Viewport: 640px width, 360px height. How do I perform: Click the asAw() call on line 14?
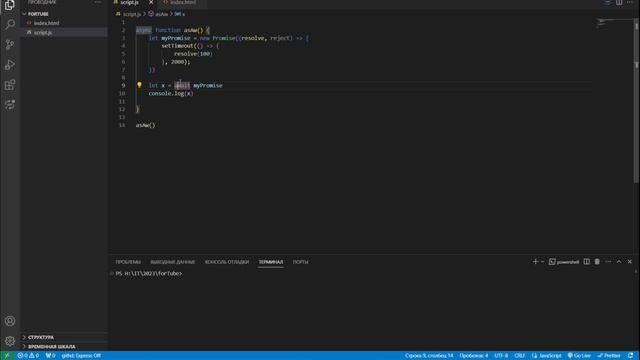click(x=145, y=125)
